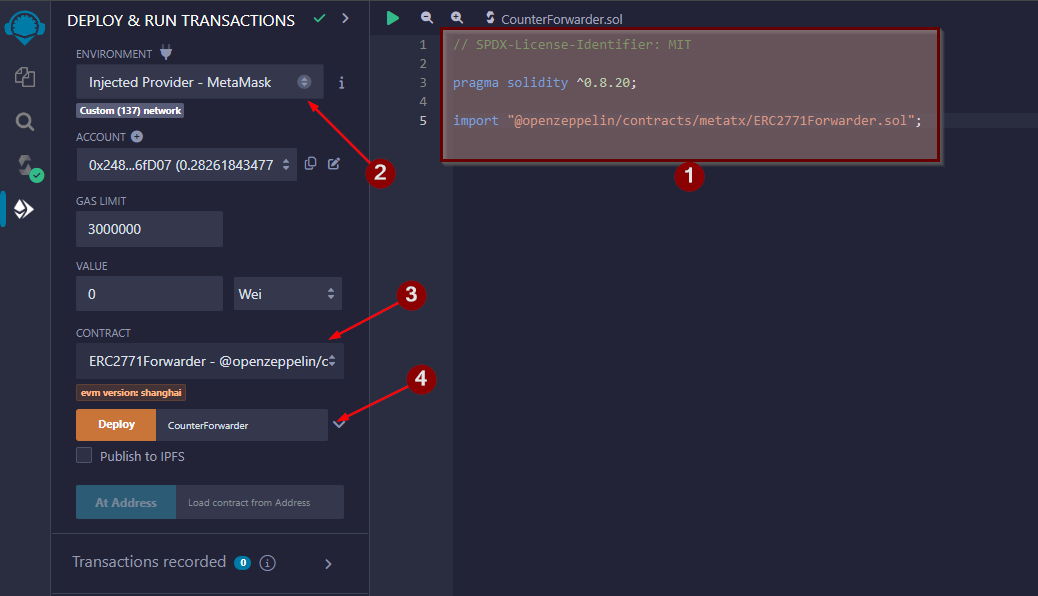The image size is (1038, 596).
Task: Zoom in the editor font
Action: tap(457, 18)
